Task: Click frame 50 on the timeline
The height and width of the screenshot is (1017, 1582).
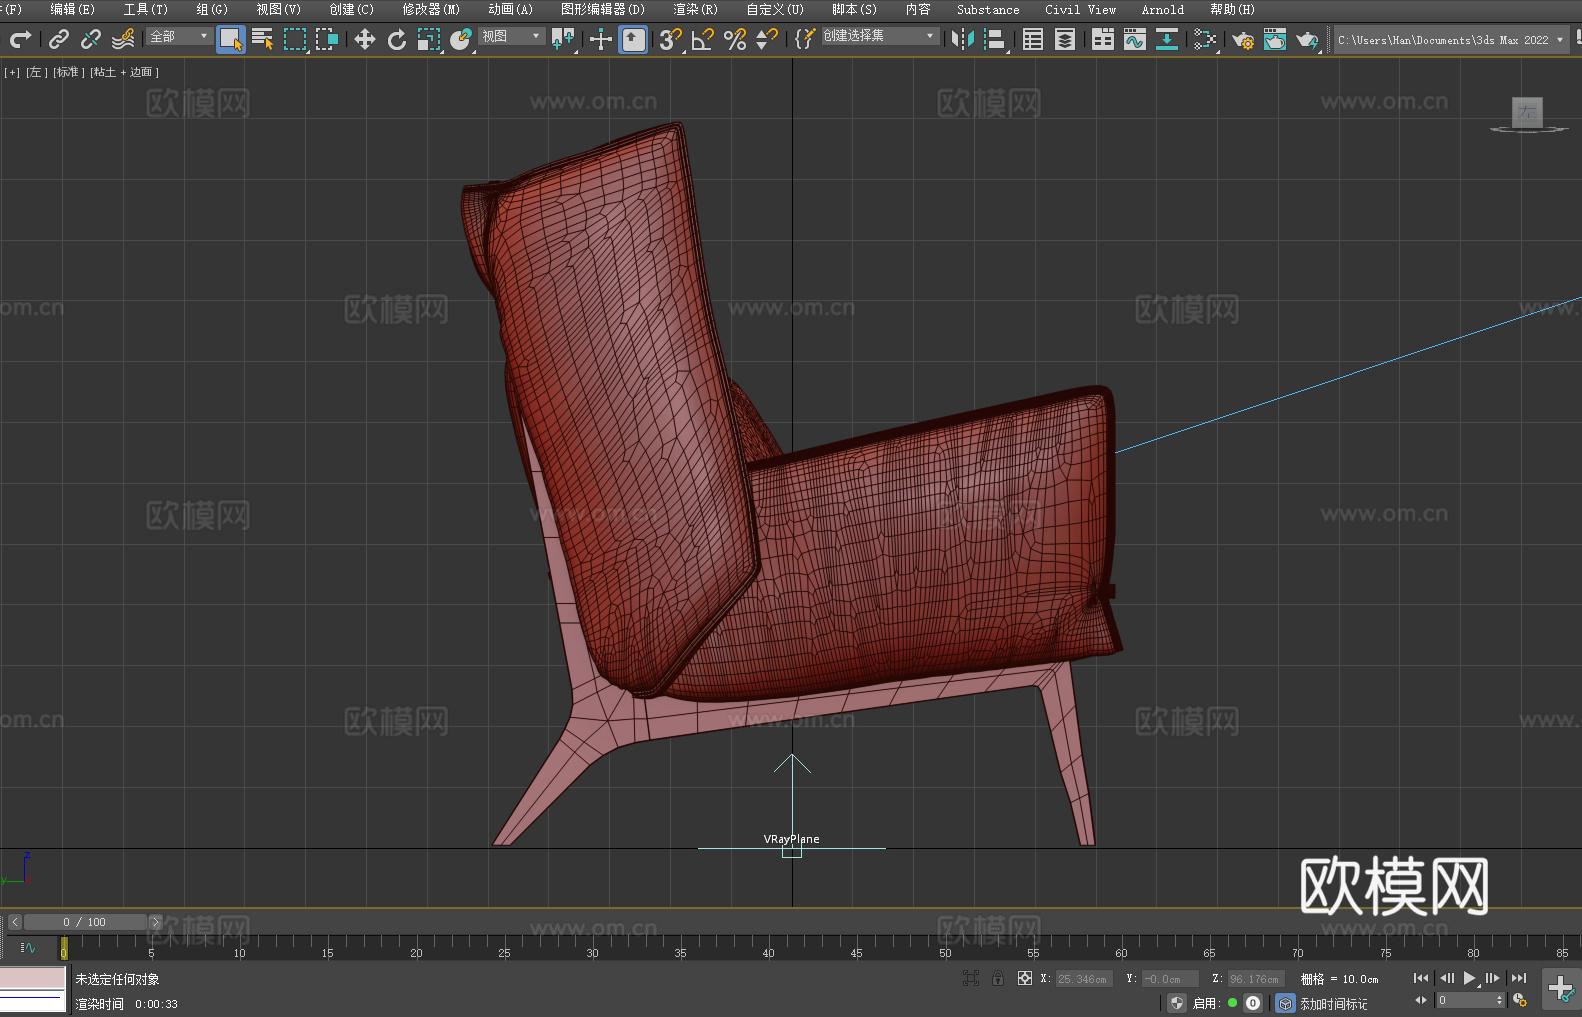Action: (945, 953)
